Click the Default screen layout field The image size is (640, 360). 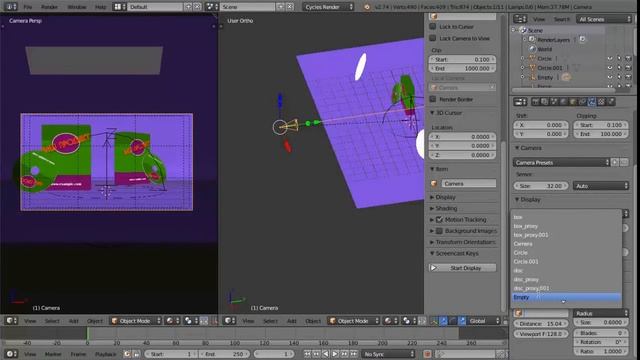coord(155,7)
